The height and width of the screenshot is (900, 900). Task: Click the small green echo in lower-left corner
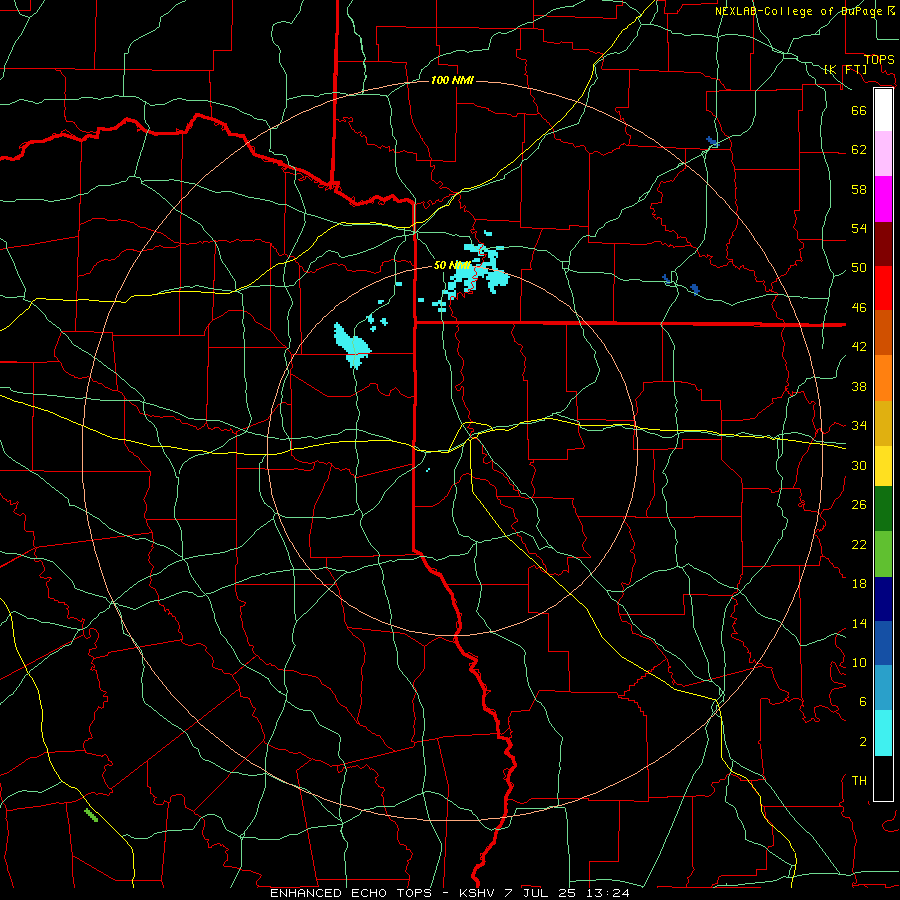[91, 815]
